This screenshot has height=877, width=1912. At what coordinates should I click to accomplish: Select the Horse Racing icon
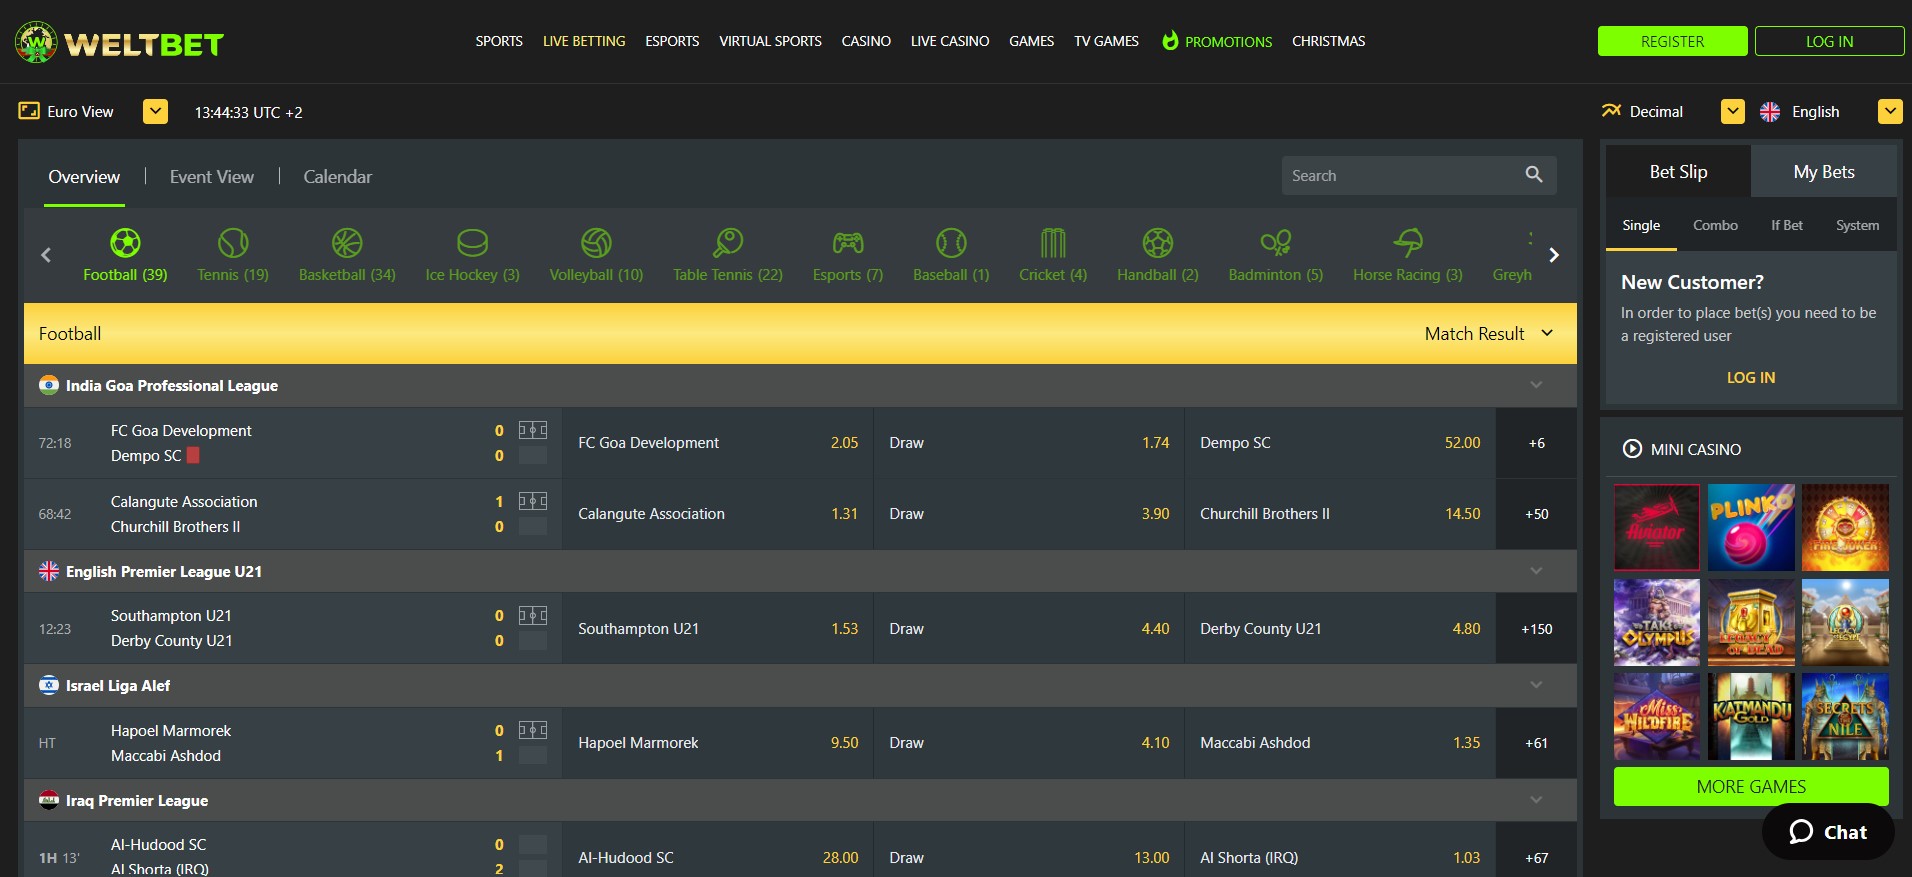[x=1408, y=242]
